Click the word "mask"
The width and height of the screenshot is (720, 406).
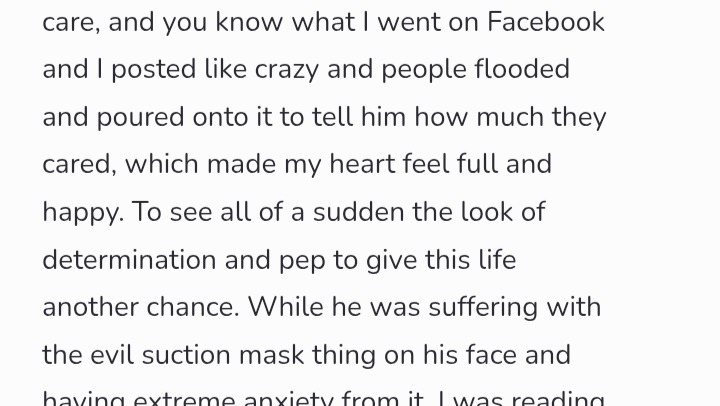(x=271, y=355)
